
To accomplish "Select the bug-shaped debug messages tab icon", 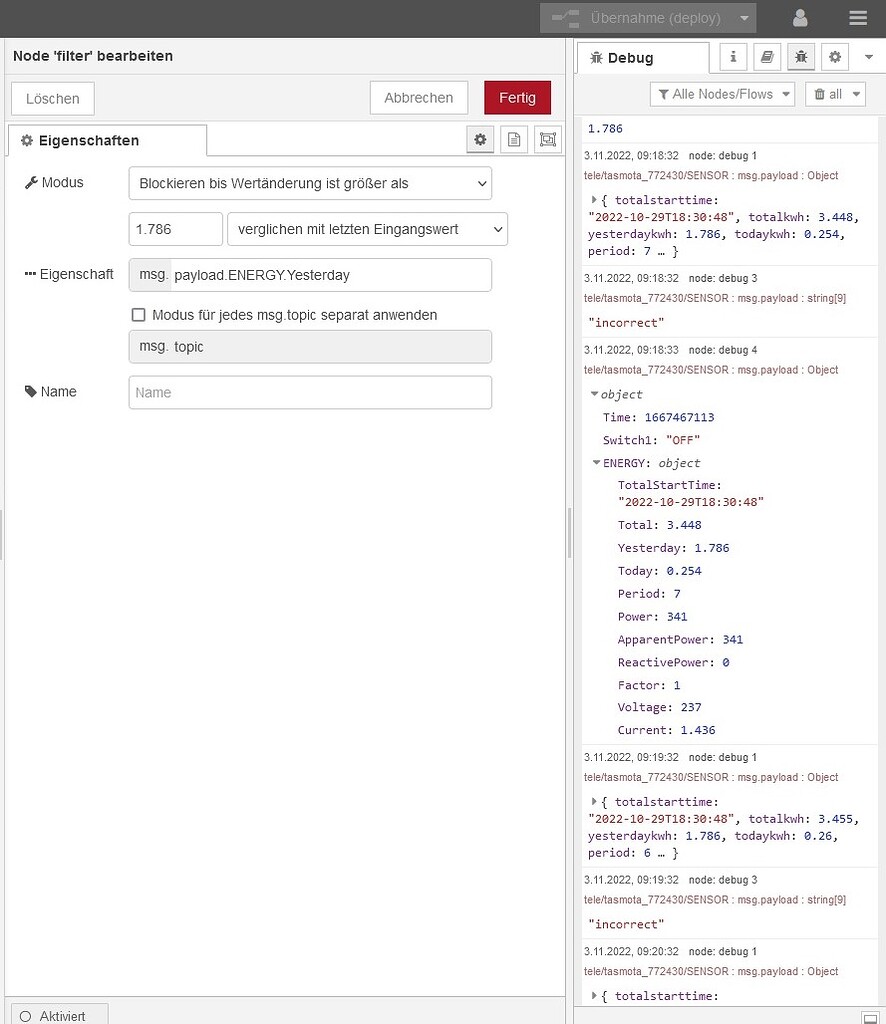I will [x=800, y=57].
